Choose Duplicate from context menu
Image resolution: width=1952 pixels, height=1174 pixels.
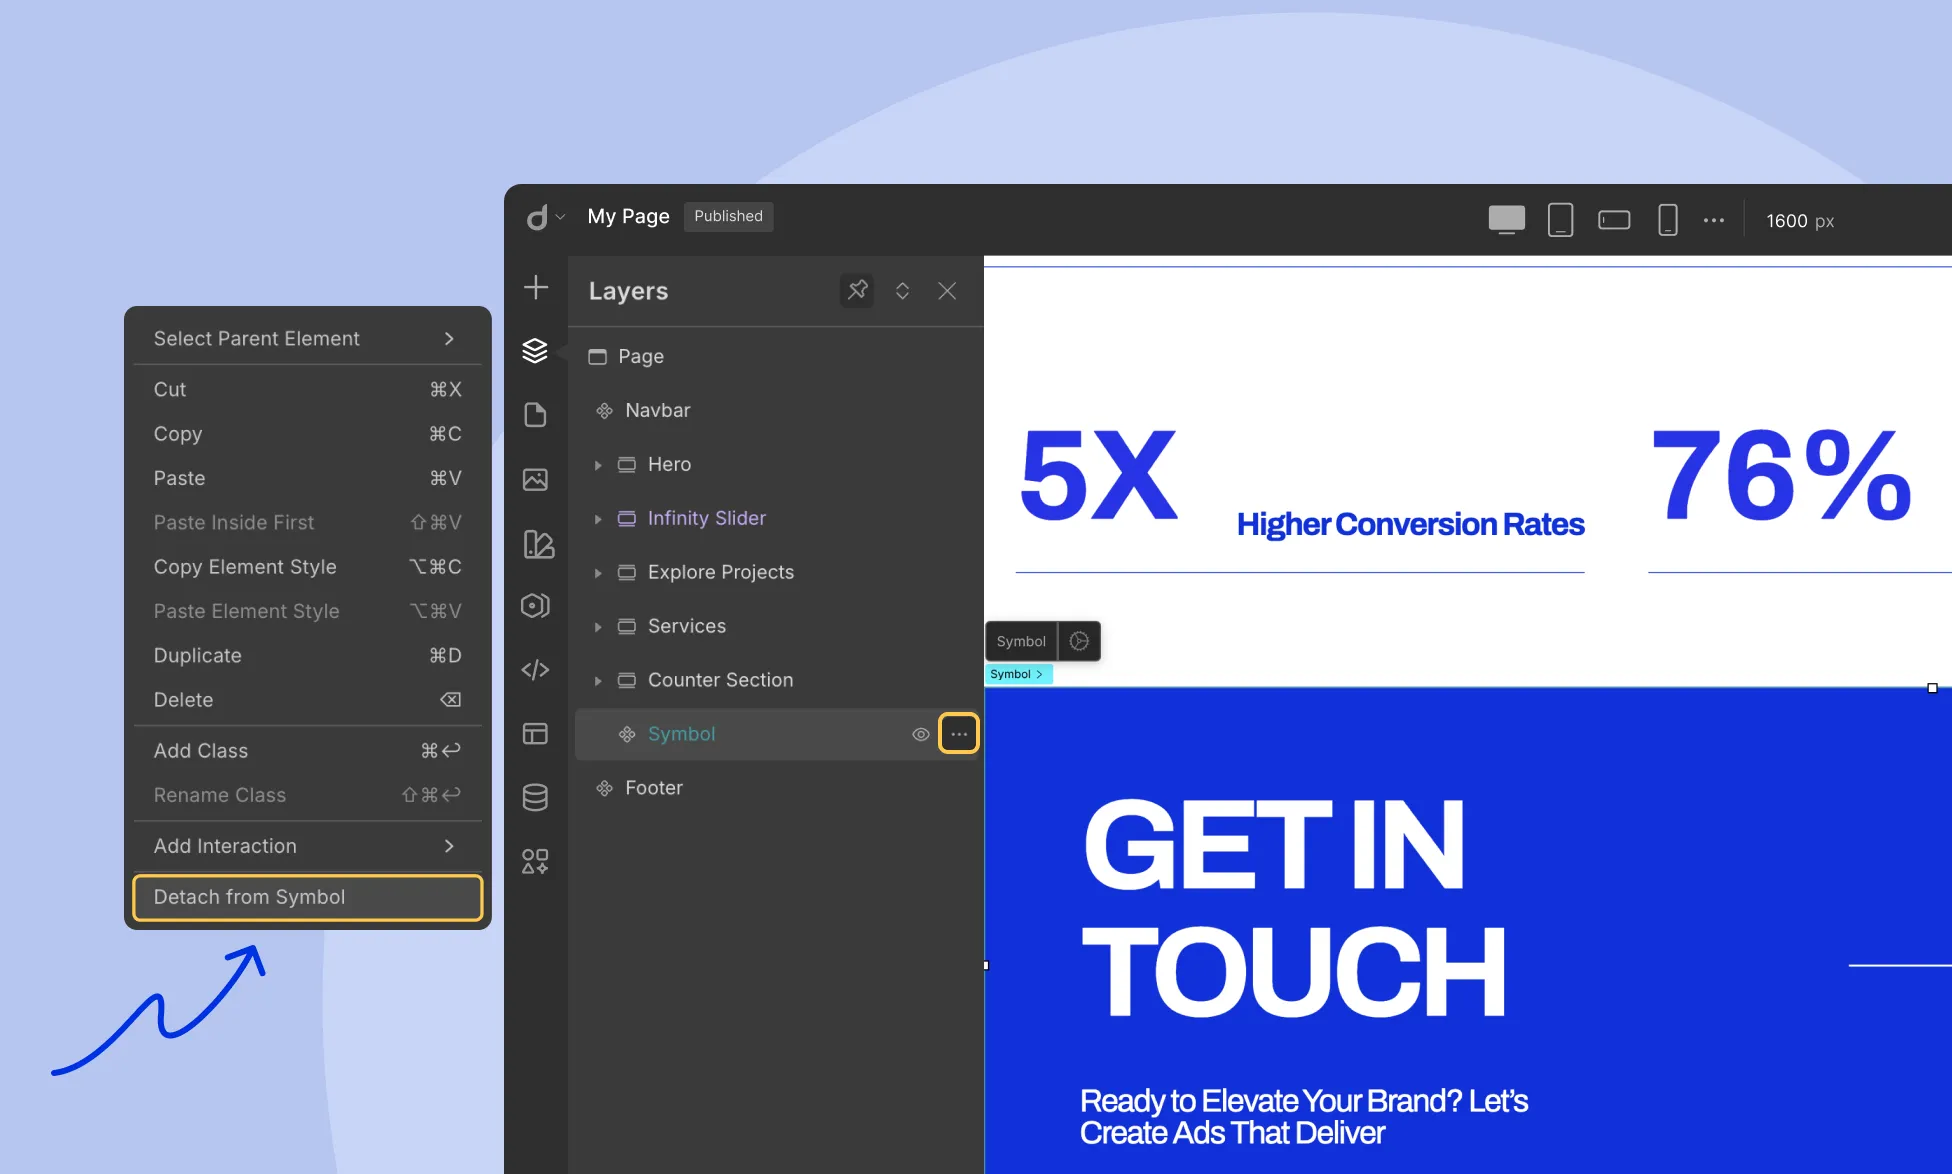[x=307, y=656]
